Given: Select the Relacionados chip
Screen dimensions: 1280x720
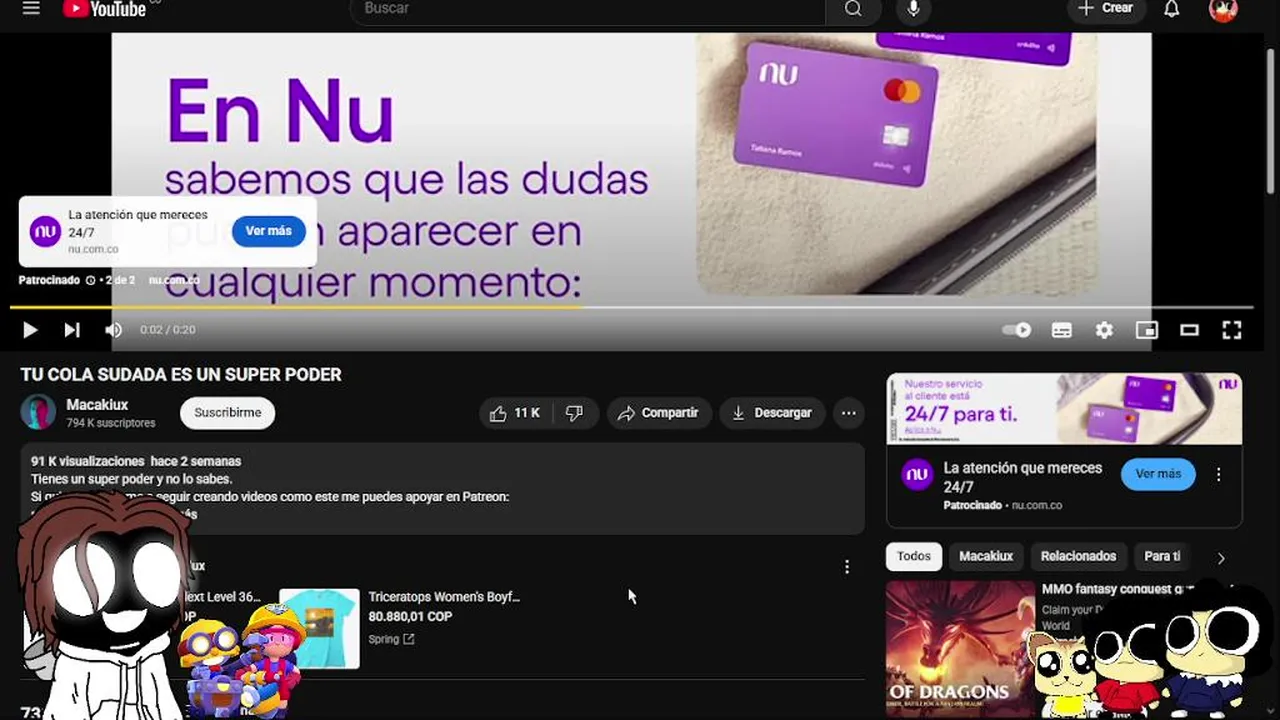Looking at the screenshot, I should [1078, 556].
